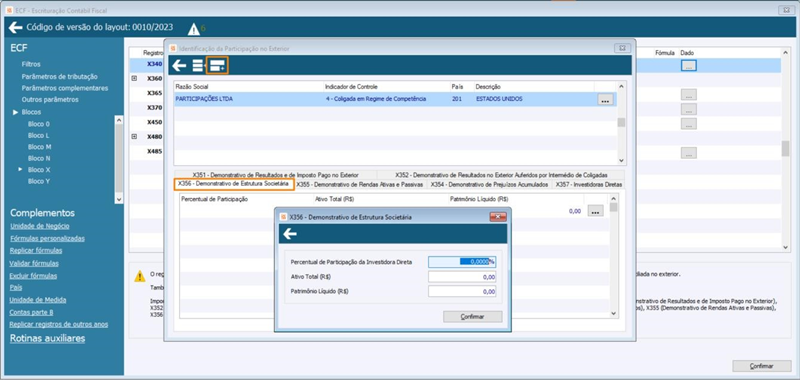Viewport: 800px width, 380px height.
Task: Open Fórmulas personalizadas link
Action: 47,238
